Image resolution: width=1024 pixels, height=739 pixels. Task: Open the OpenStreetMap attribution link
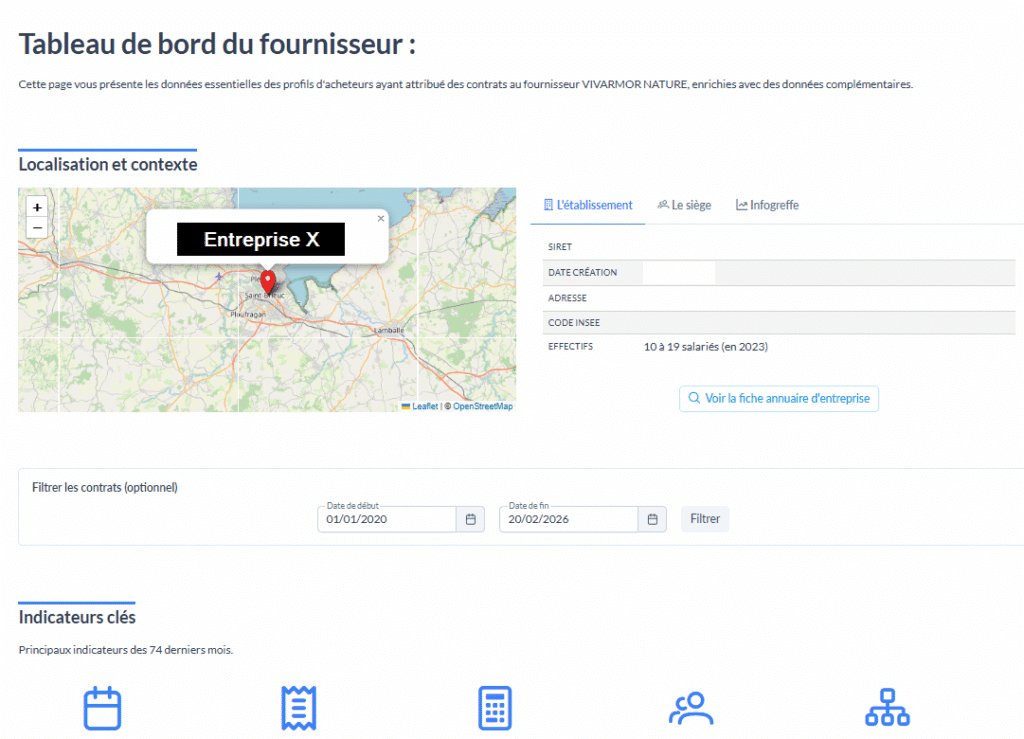(x=482, y=406)
